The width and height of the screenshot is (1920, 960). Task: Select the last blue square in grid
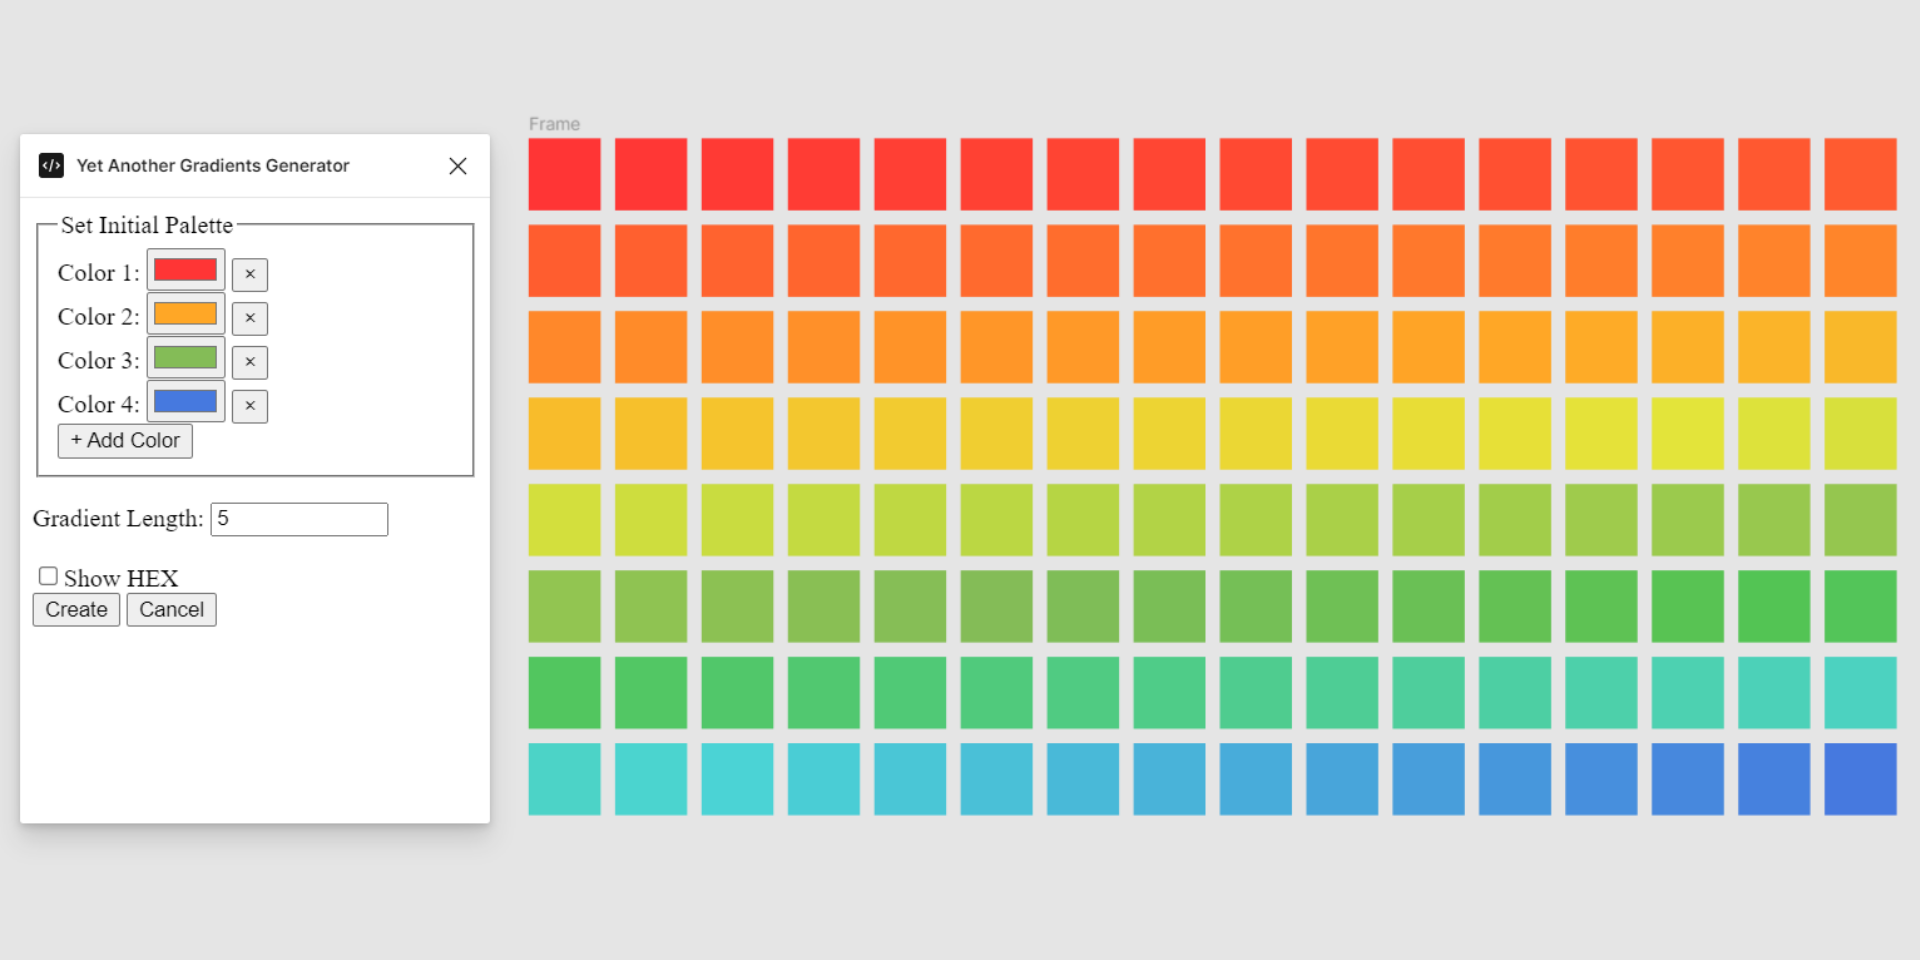click(x=1860, y=779)
